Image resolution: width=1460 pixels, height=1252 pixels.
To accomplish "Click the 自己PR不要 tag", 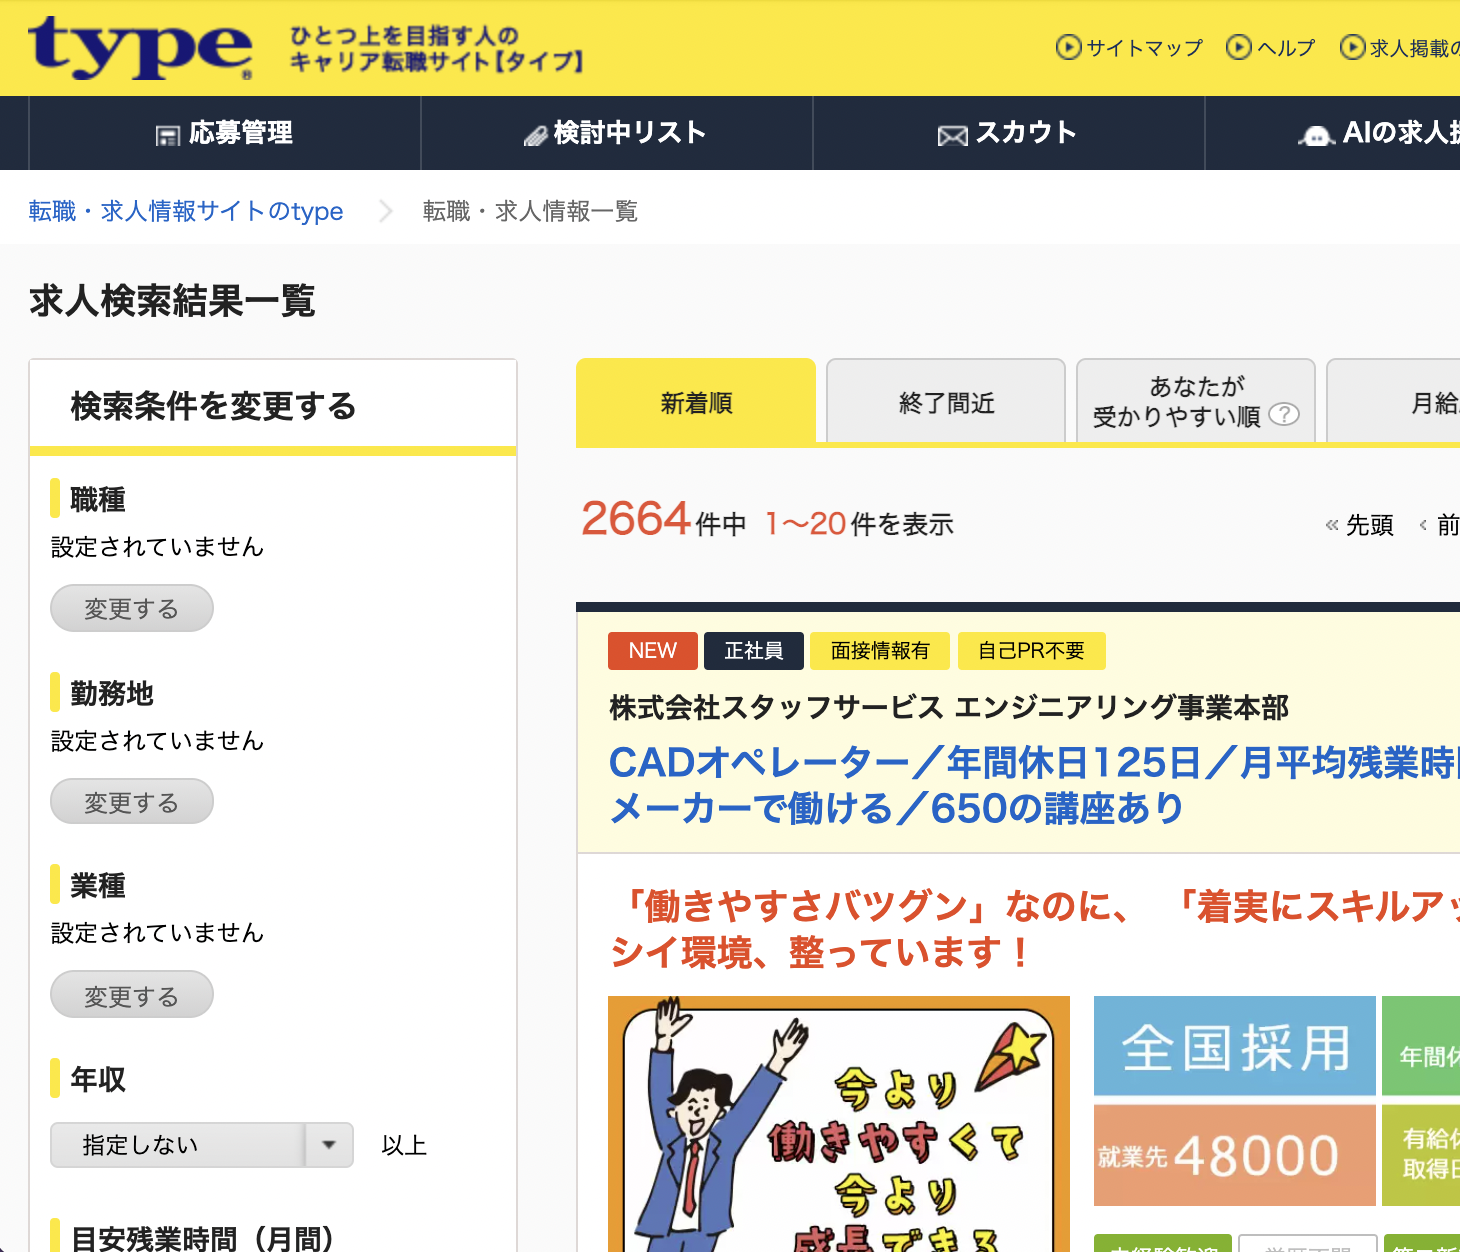I will [x=1031, y=651].
